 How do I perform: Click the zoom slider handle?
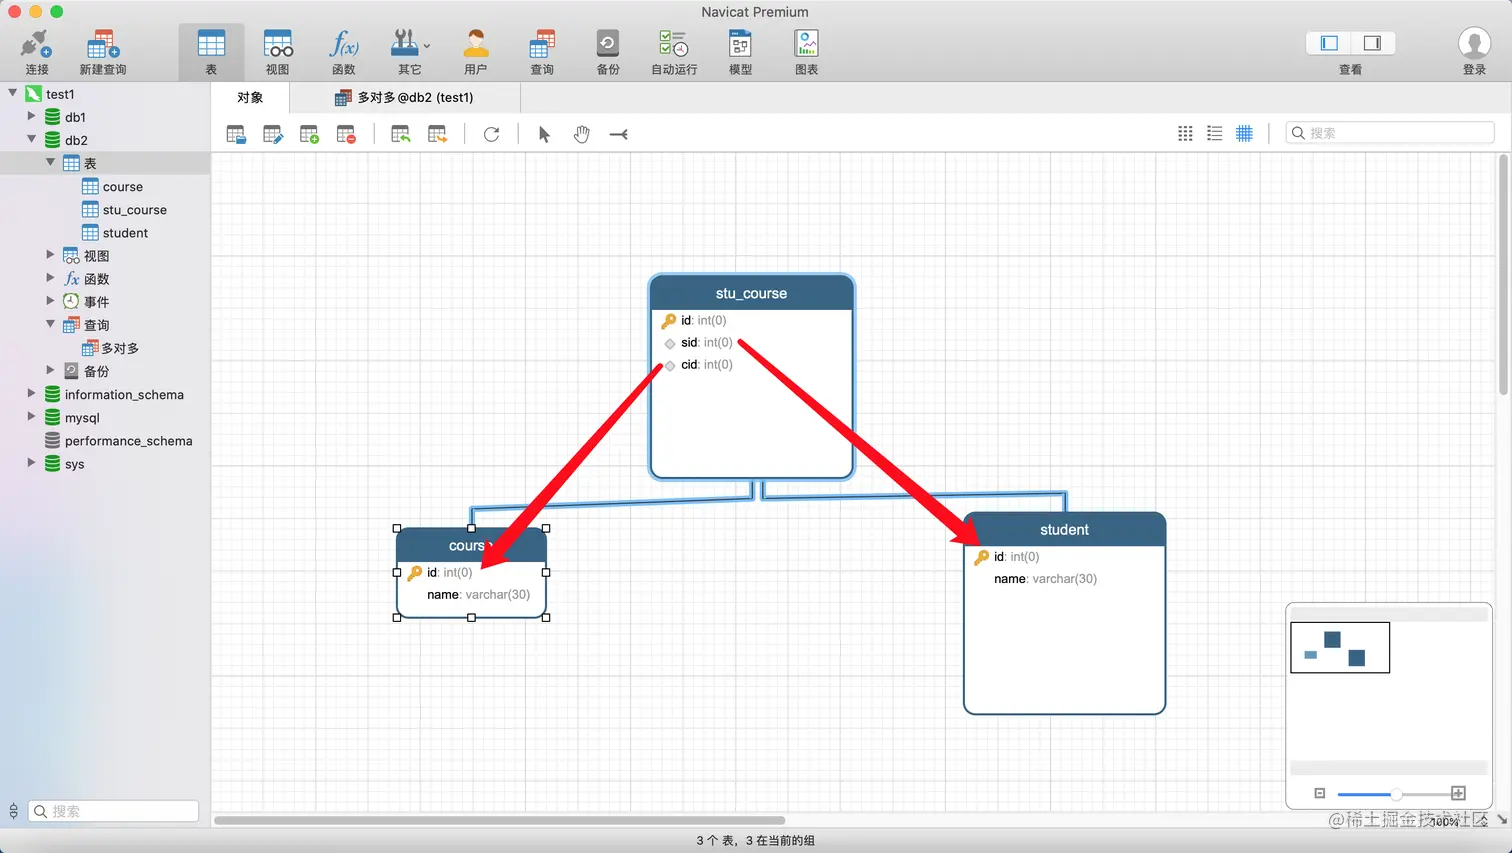coord(1396,794)
